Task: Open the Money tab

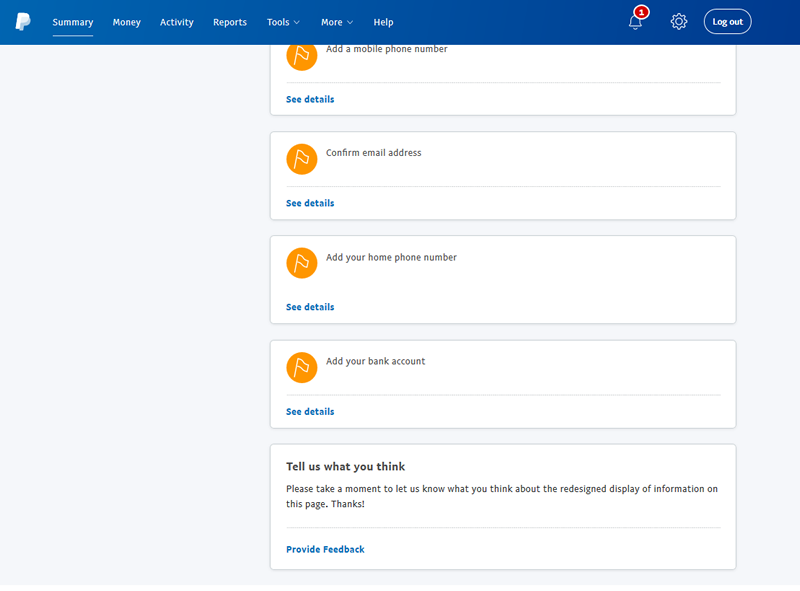Action: click(127, 22)
